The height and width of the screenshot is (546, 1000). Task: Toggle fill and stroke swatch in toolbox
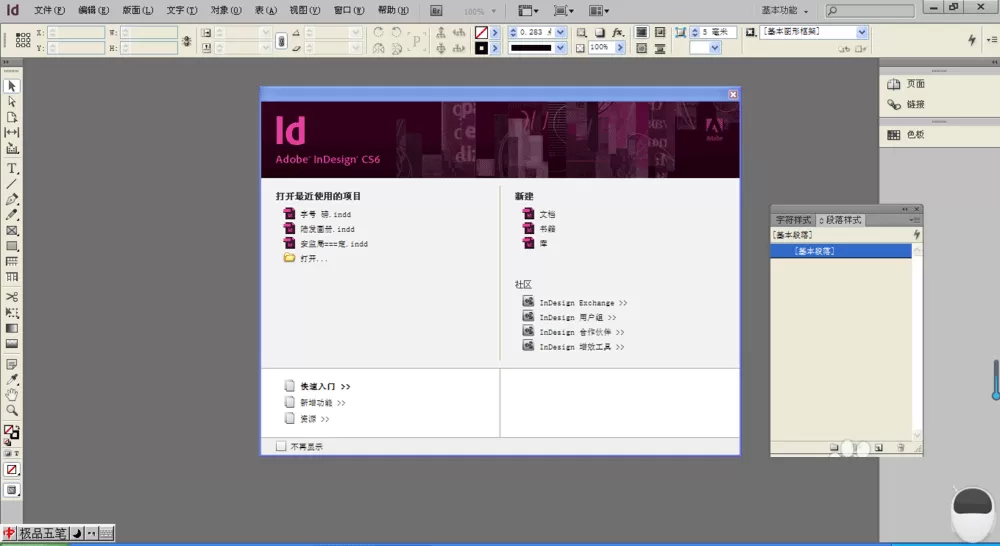[11, 433]
